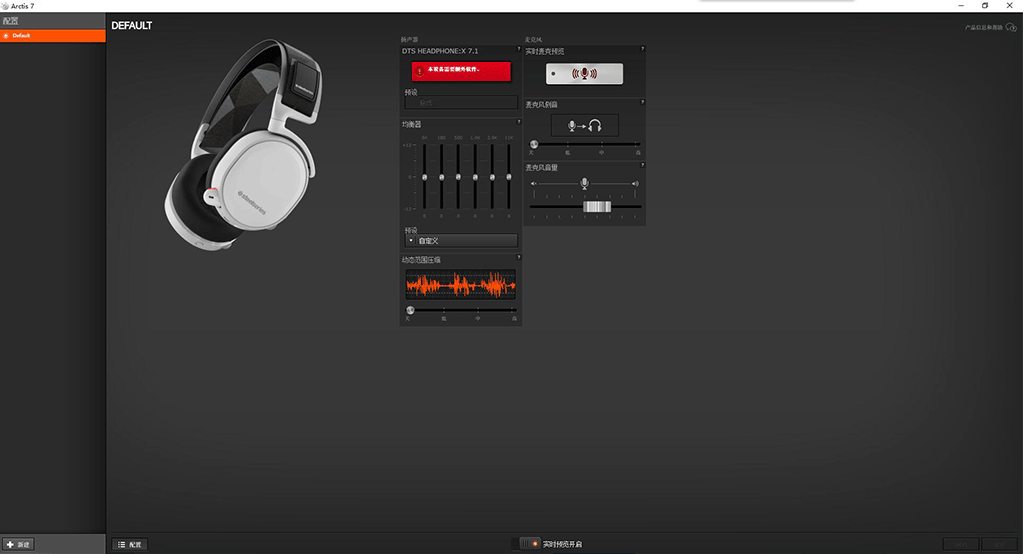Open the 配置 list button in the bottom bar
This screenshot has height=554, width=1024.
130,544
